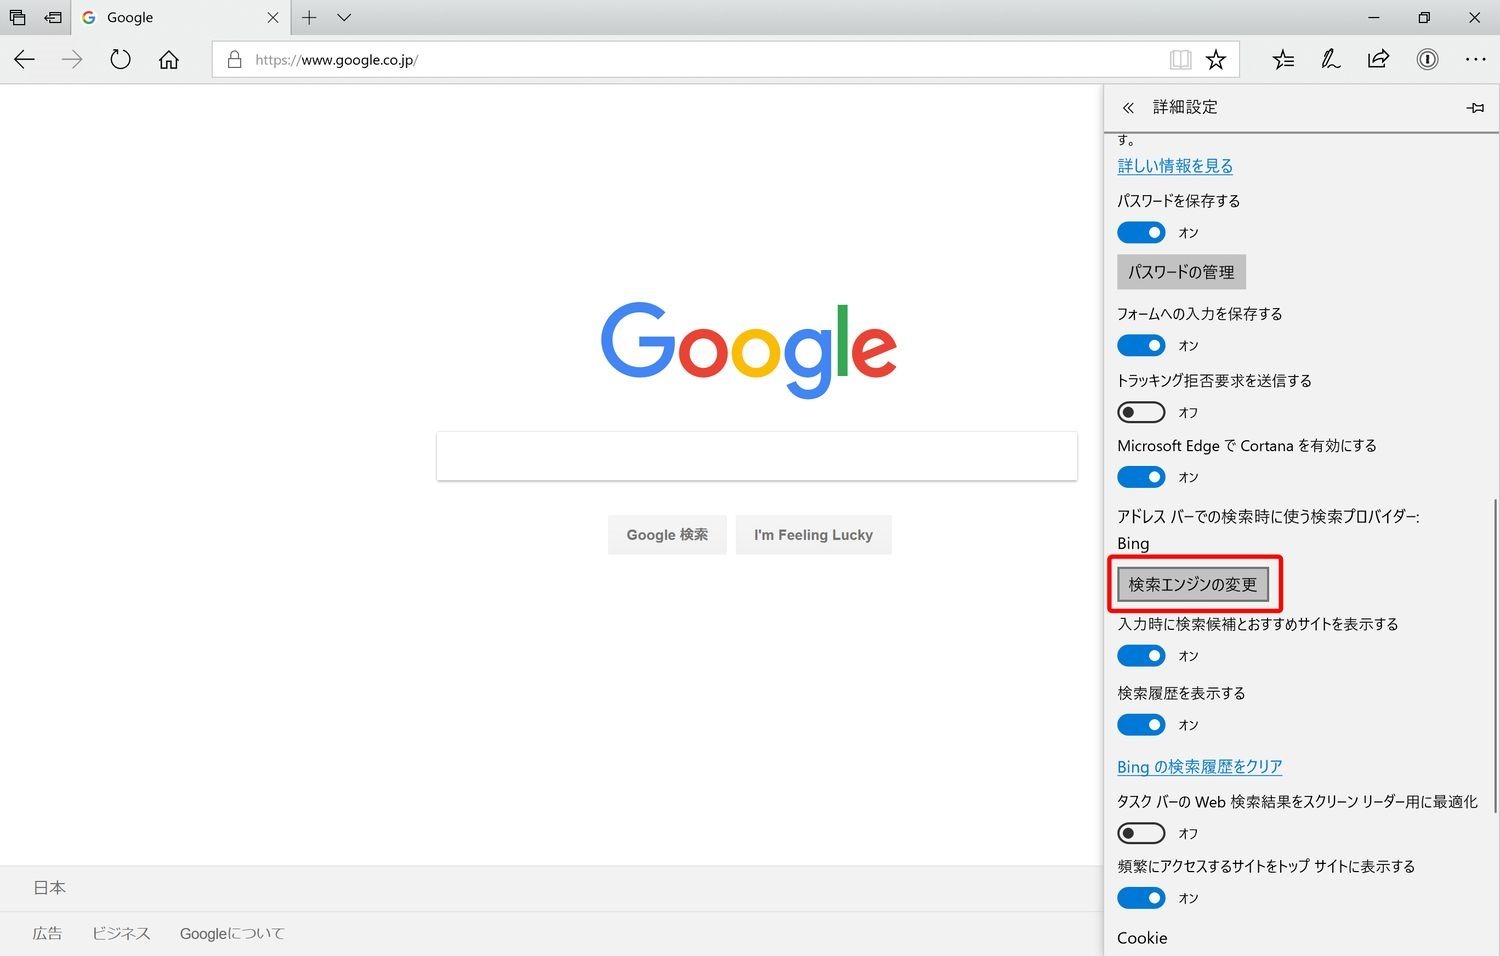Click the circled extension icon in toolbar
This screenshot has width=1500, height=956.
click(1427, 60)
